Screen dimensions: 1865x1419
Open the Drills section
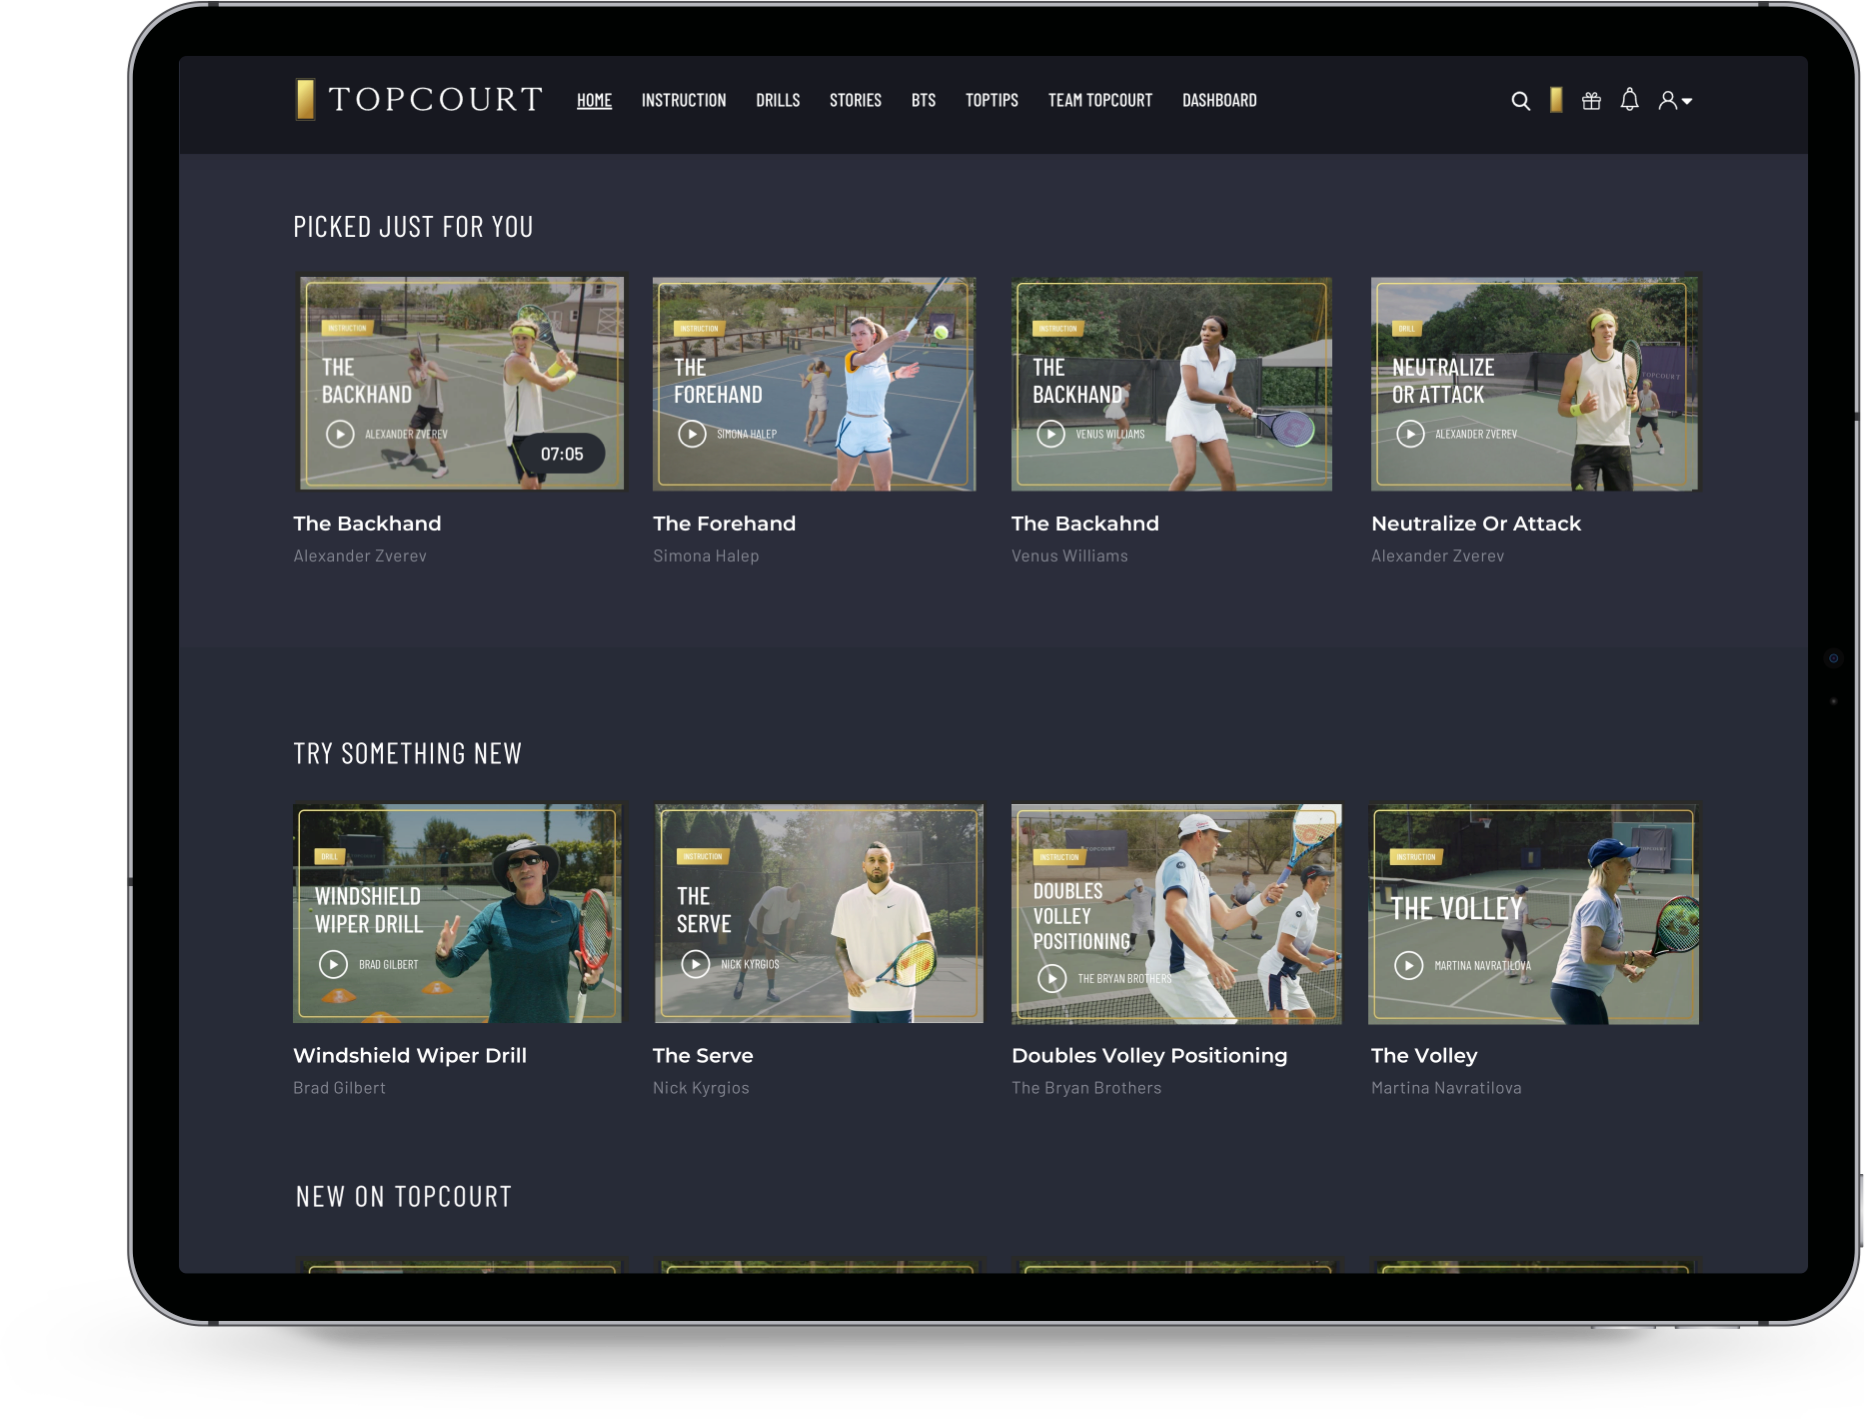point(777,101)
